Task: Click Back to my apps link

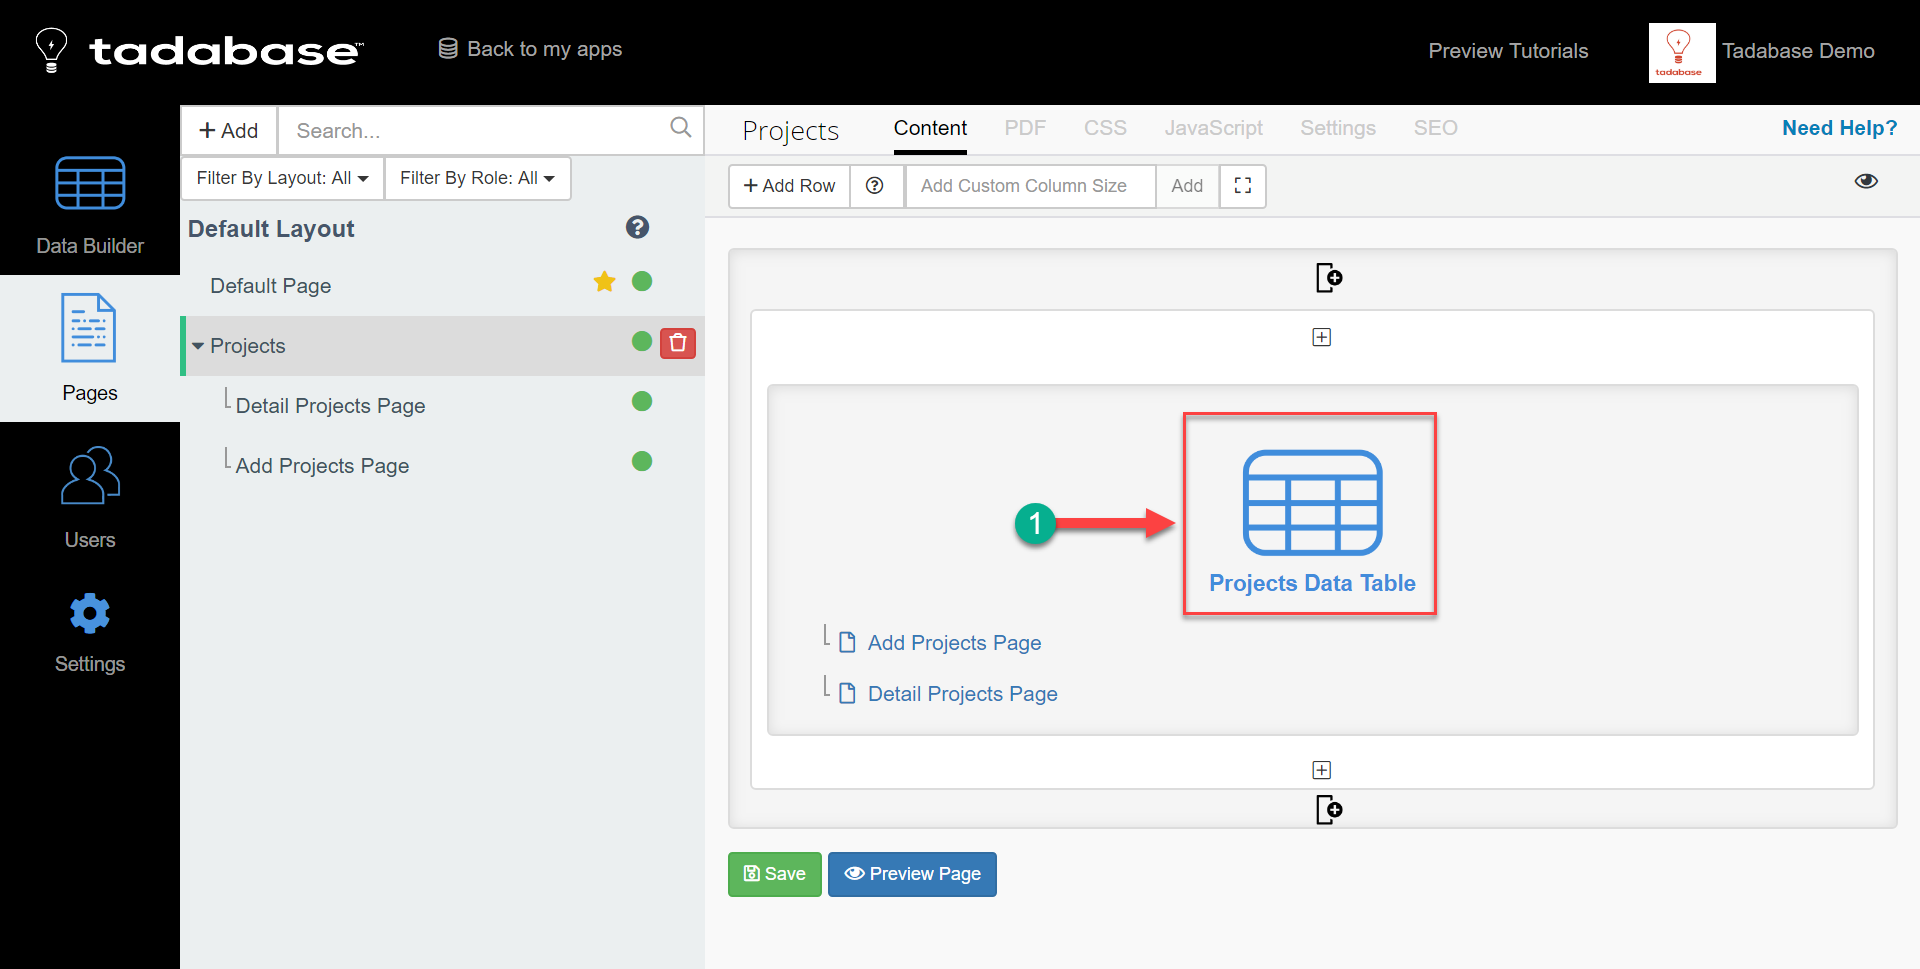Action: click(x=530, y=49)
